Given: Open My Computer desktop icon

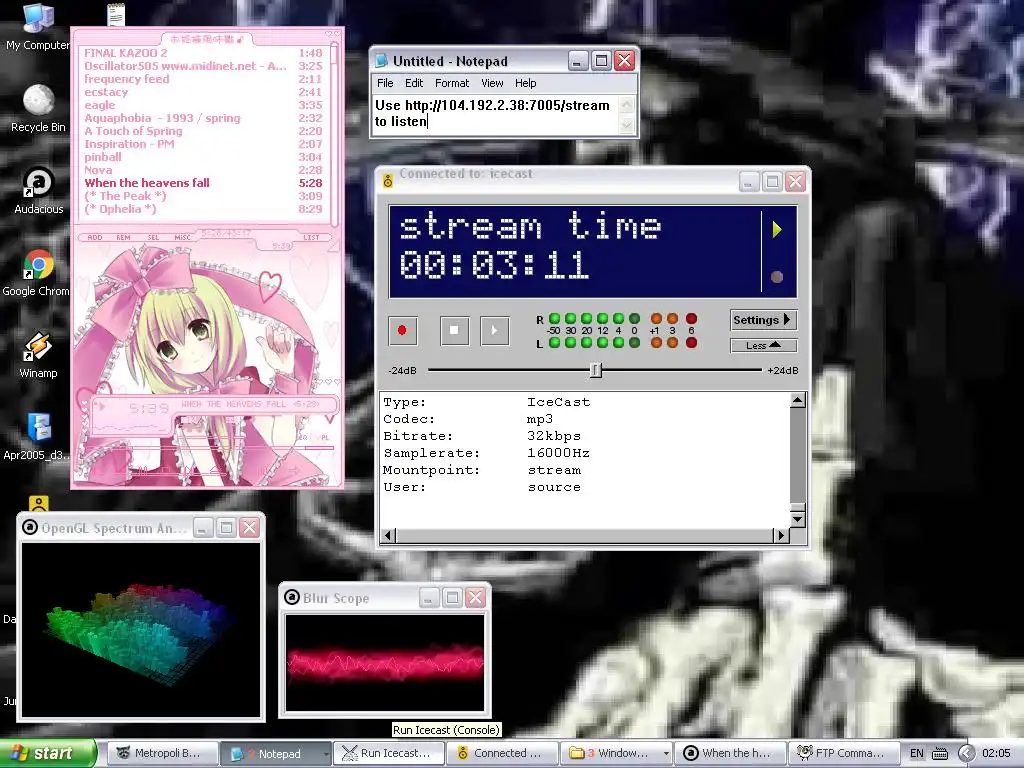Looking at the screenshot, I should pos(38,27).
